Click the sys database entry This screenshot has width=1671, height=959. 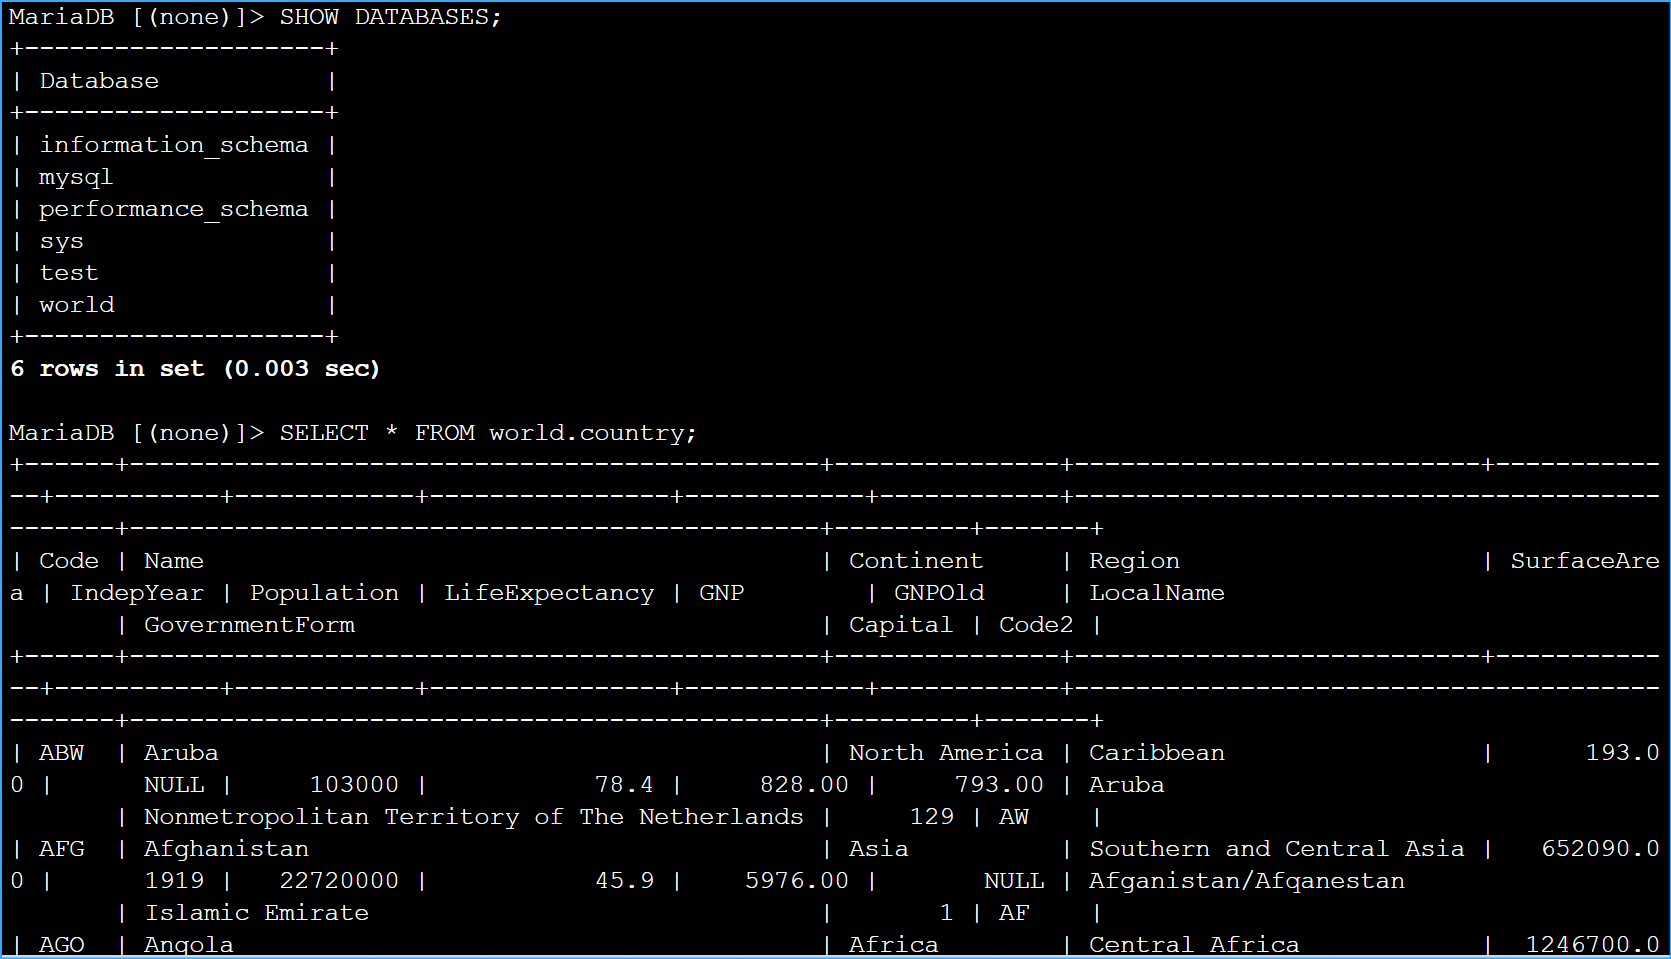pyautogui.click(x=60, y=240)
